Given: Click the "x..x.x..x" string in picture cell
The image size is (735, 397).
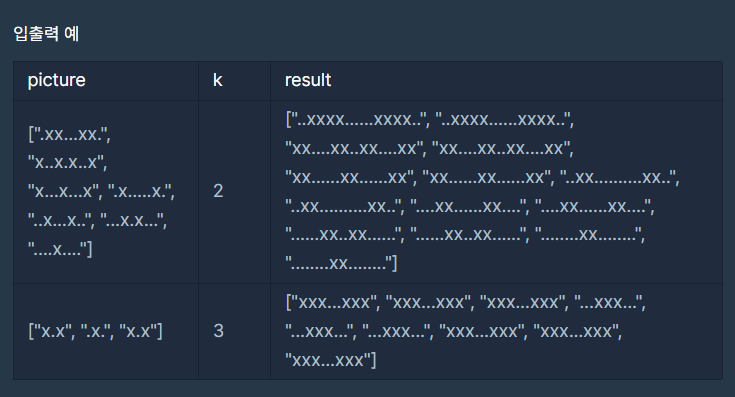Looking at the screenshot, I should click(68, 163).
